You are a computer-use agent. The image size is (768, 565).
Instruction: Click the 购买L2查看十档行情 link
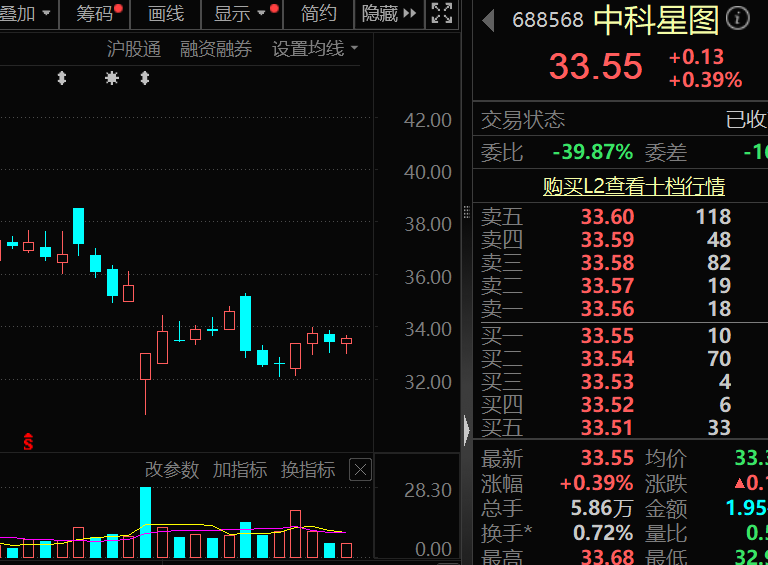pos(634,186)
